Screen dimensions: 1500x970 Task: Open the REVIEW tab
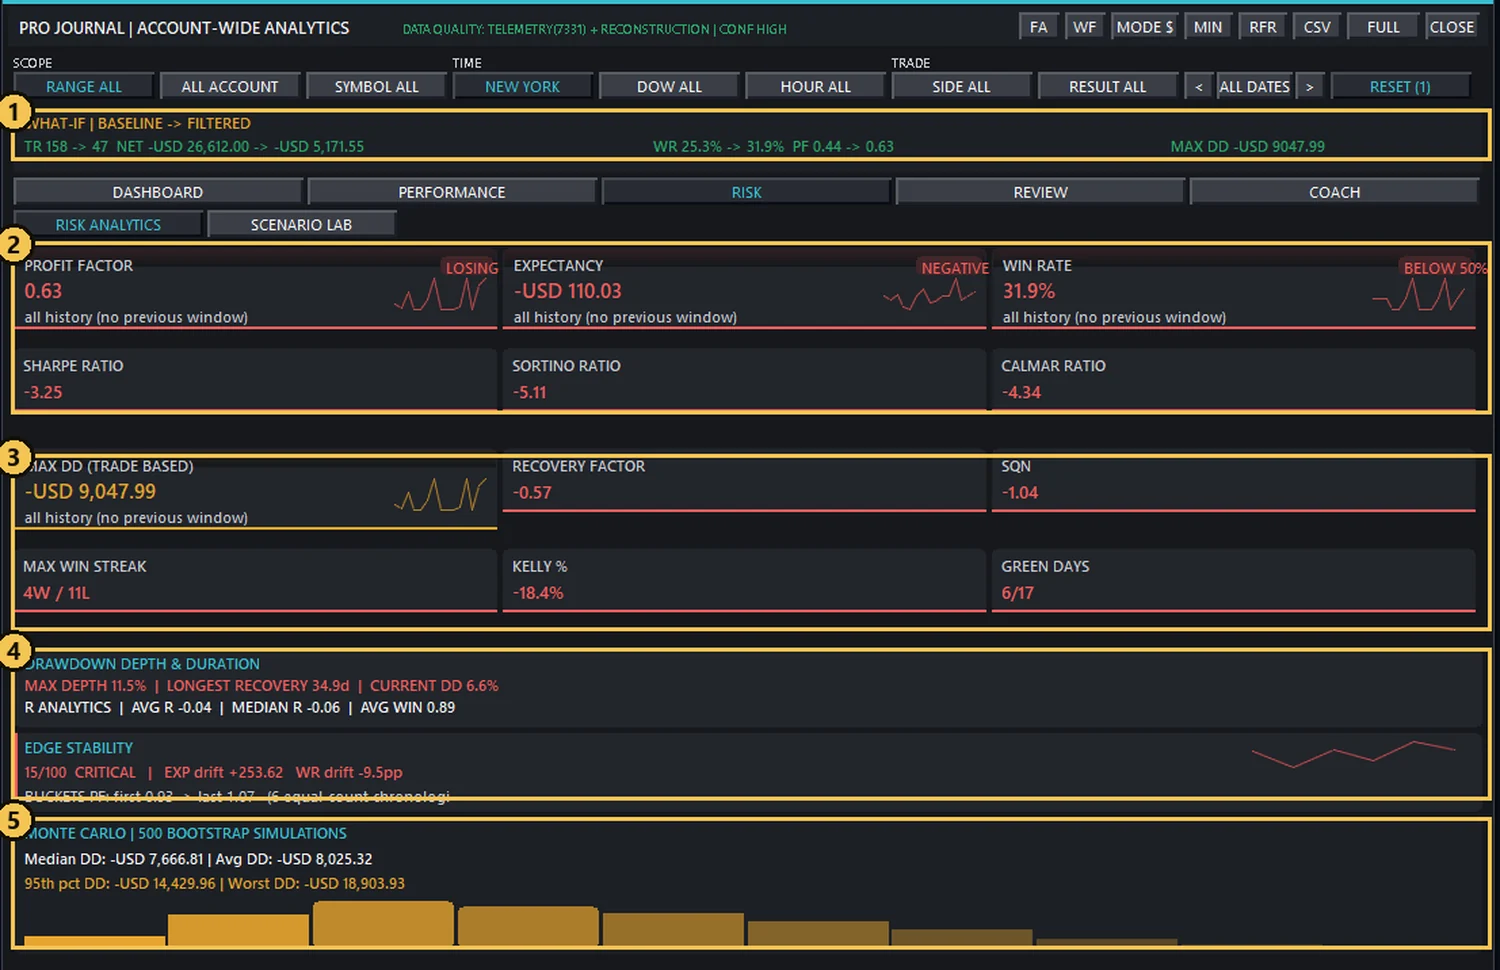coord(1040,192)
